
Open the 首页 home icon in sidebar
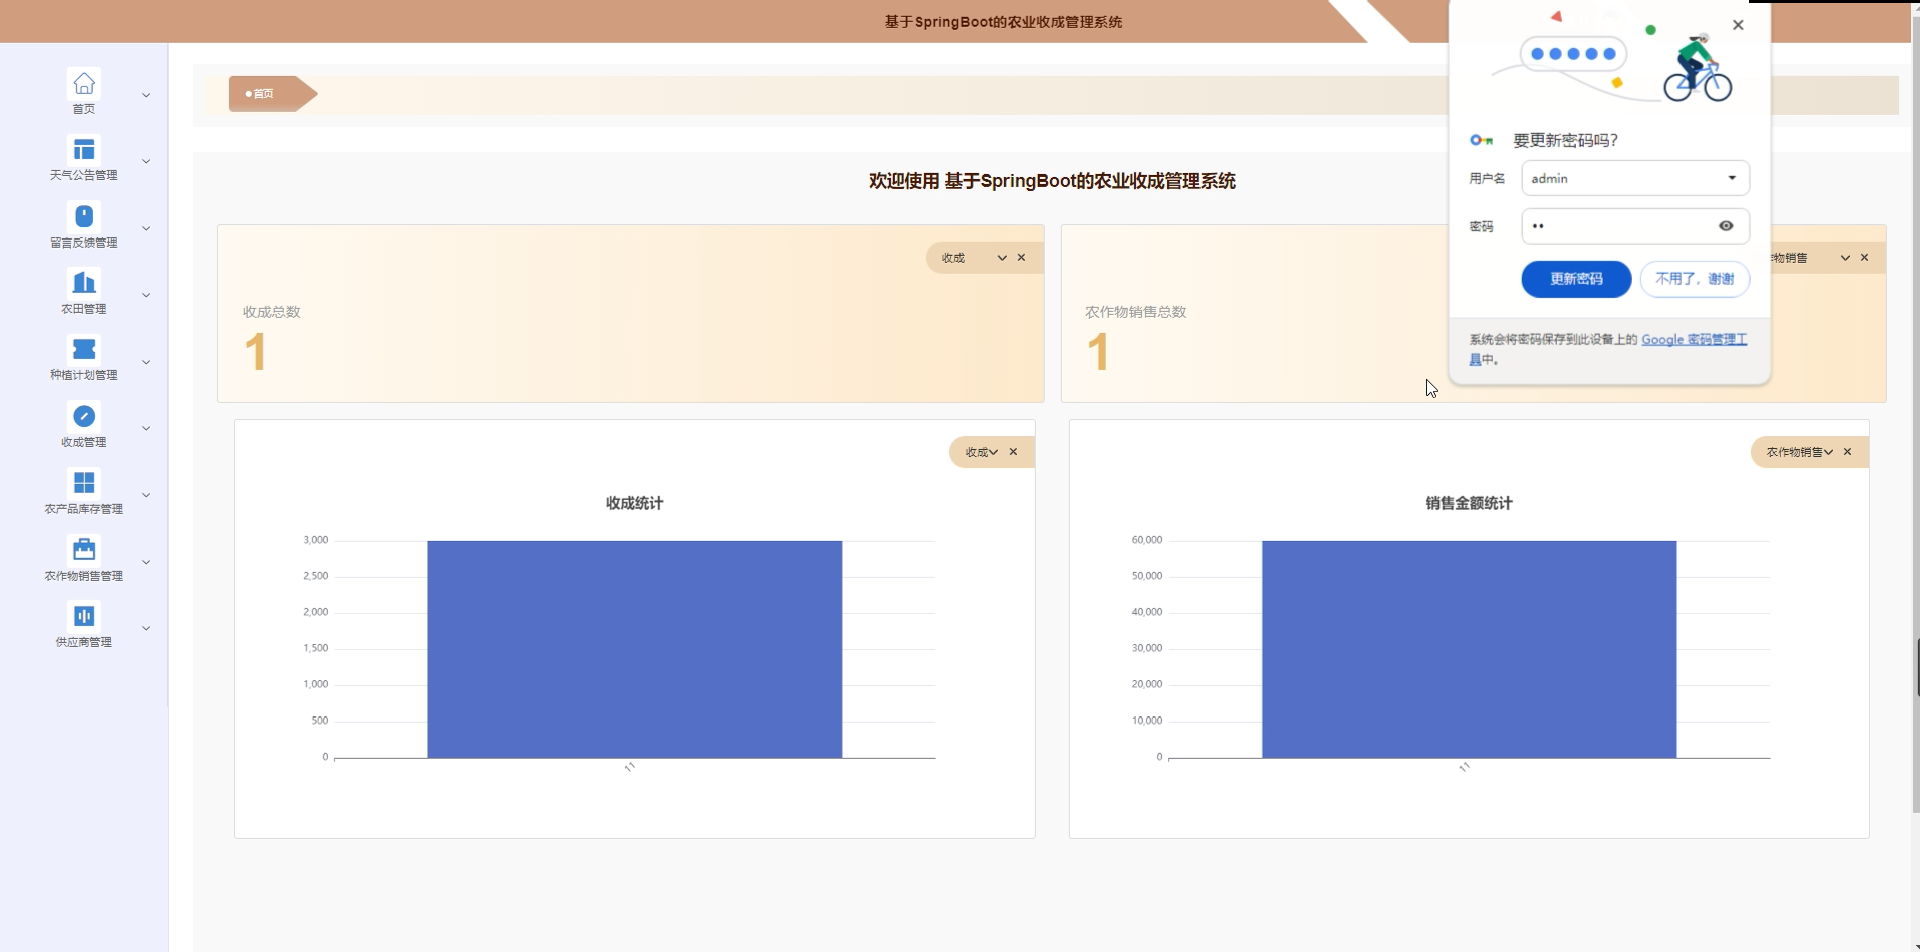click(x=84, y=84)
